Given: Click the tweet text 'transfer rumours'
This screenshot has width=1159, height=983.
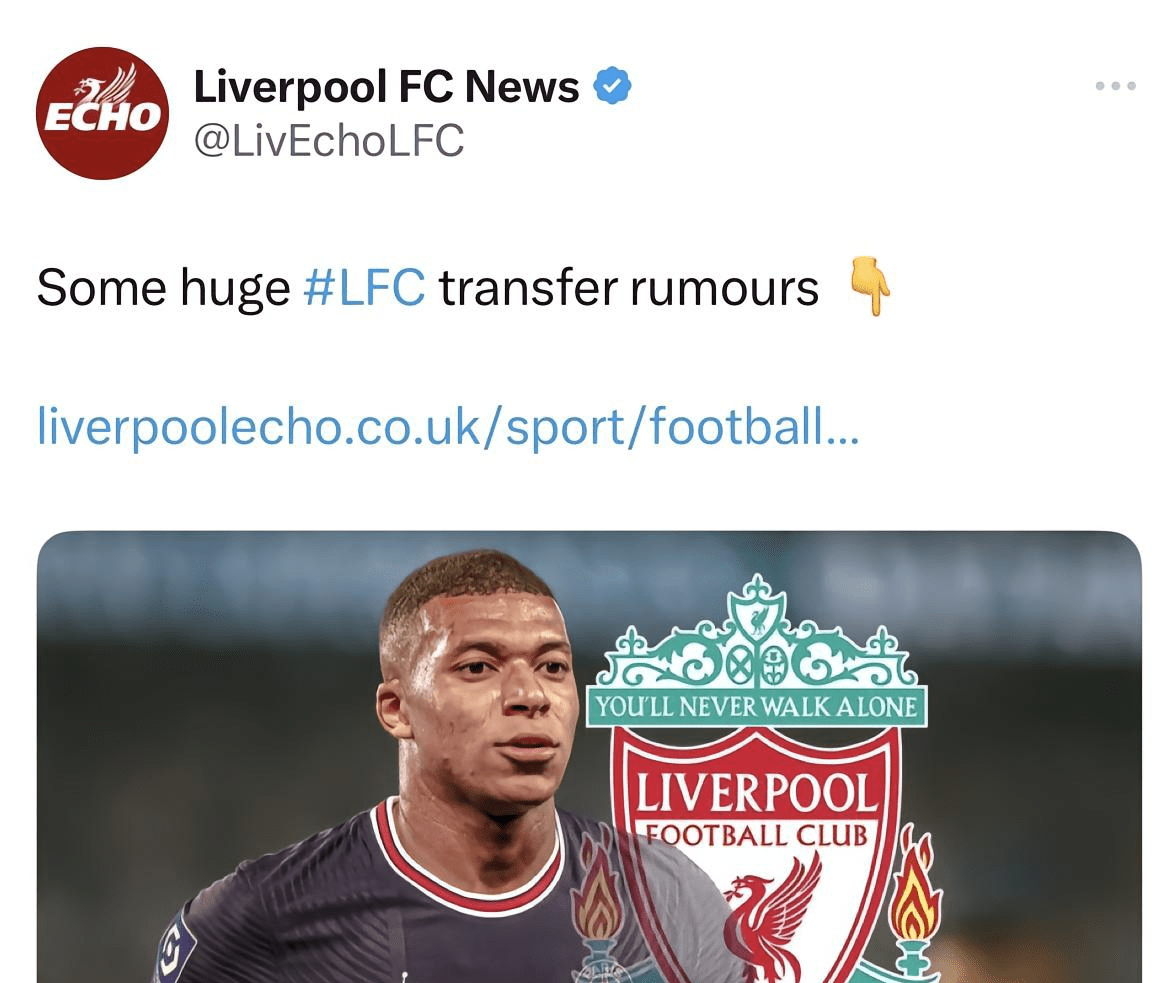Looking at the screenshot, I should [x=629, y=288].
